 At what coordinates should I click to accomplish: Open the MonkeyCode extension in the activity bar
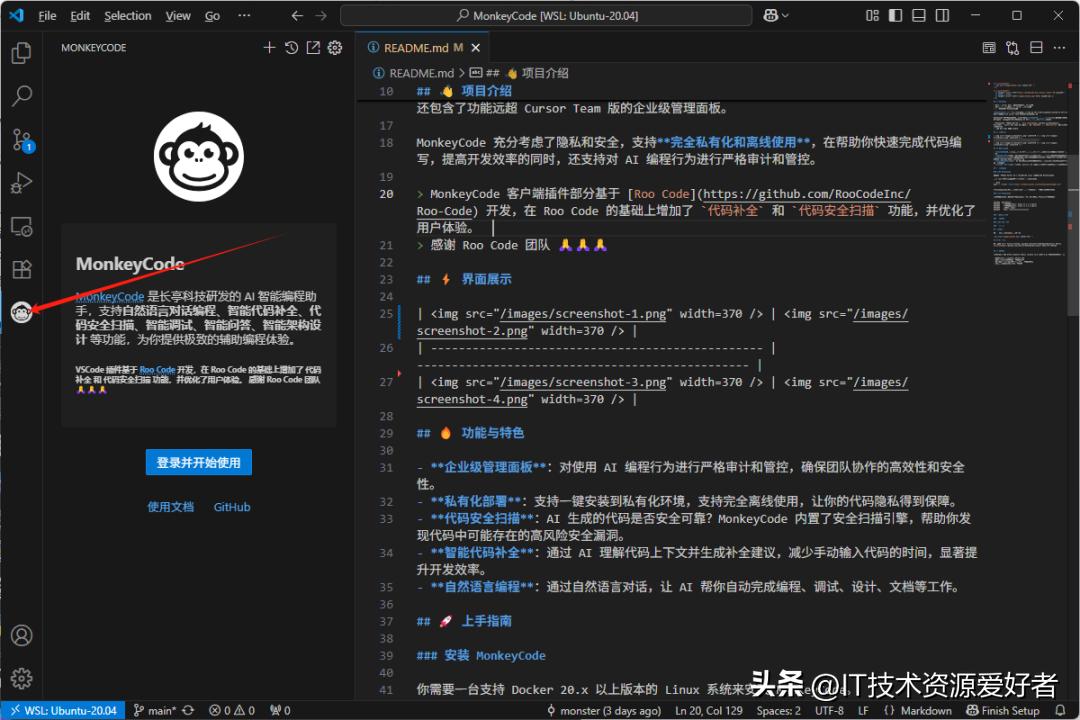click(x=22, y=312)
